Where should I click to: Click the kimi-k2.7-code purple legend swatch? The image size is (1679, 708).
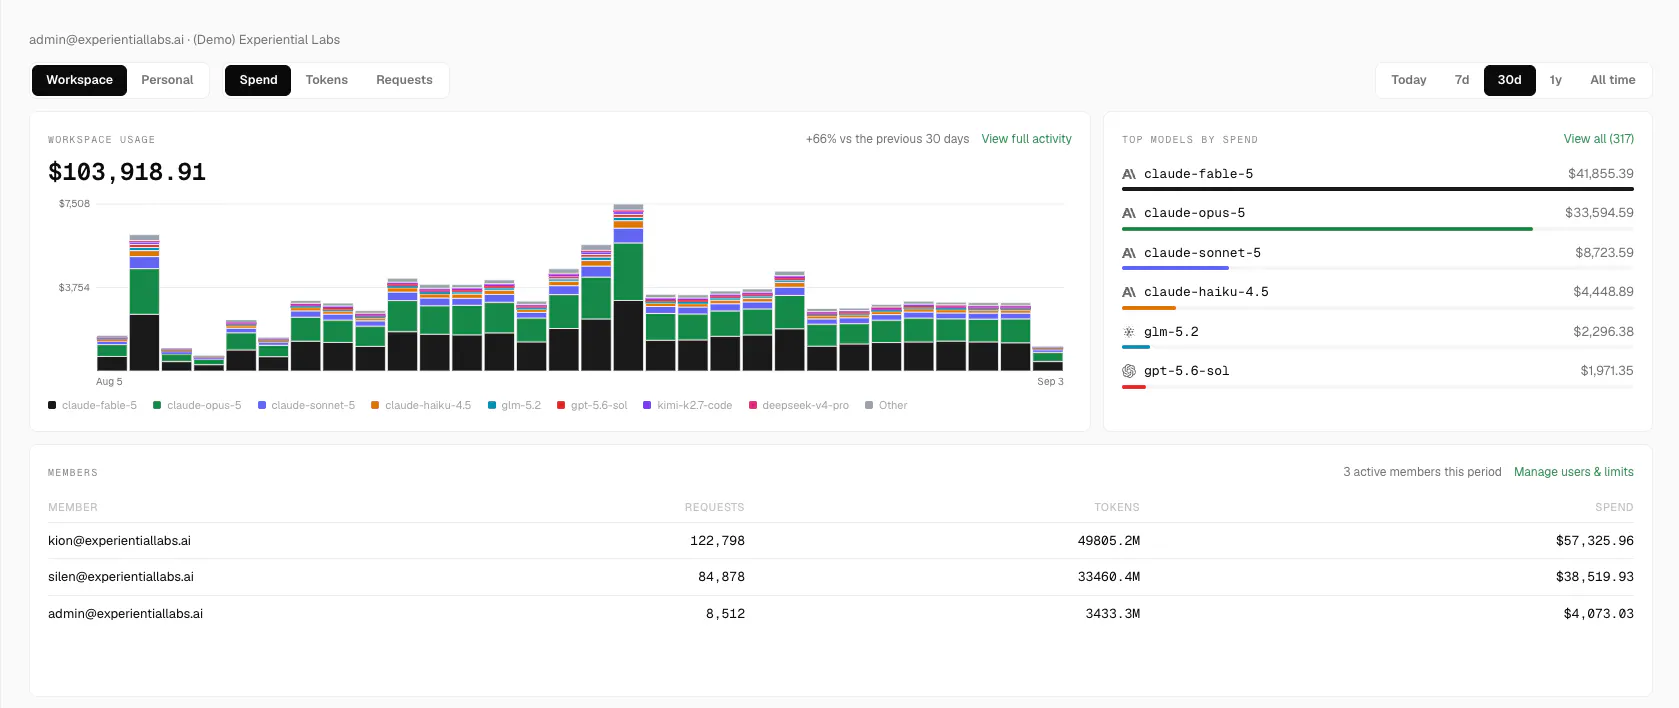pos(647,405)
